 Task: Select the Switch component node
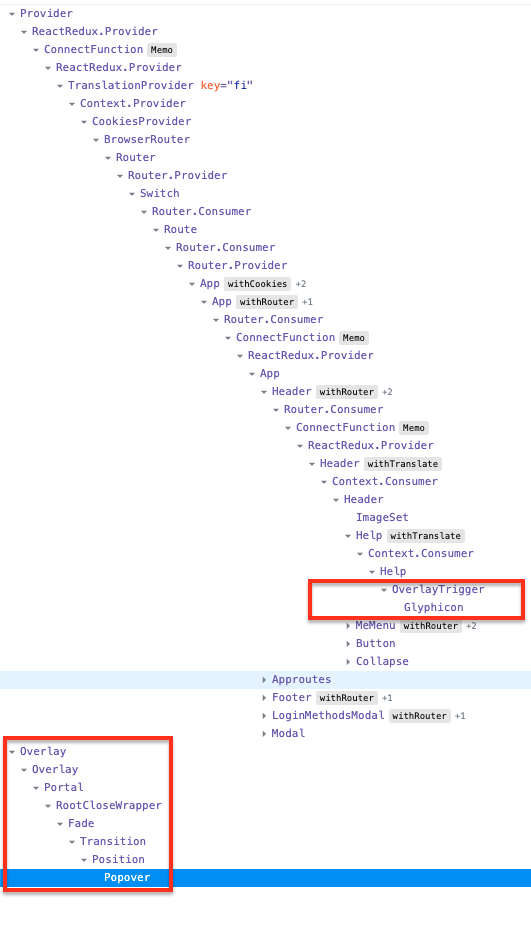coord(160,193)
